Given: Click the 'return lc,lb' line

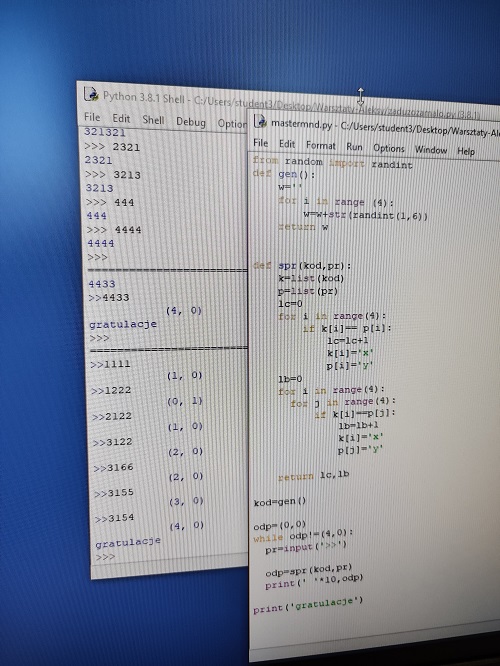Looking at the screenshot, I should click(x=314, y=476).
